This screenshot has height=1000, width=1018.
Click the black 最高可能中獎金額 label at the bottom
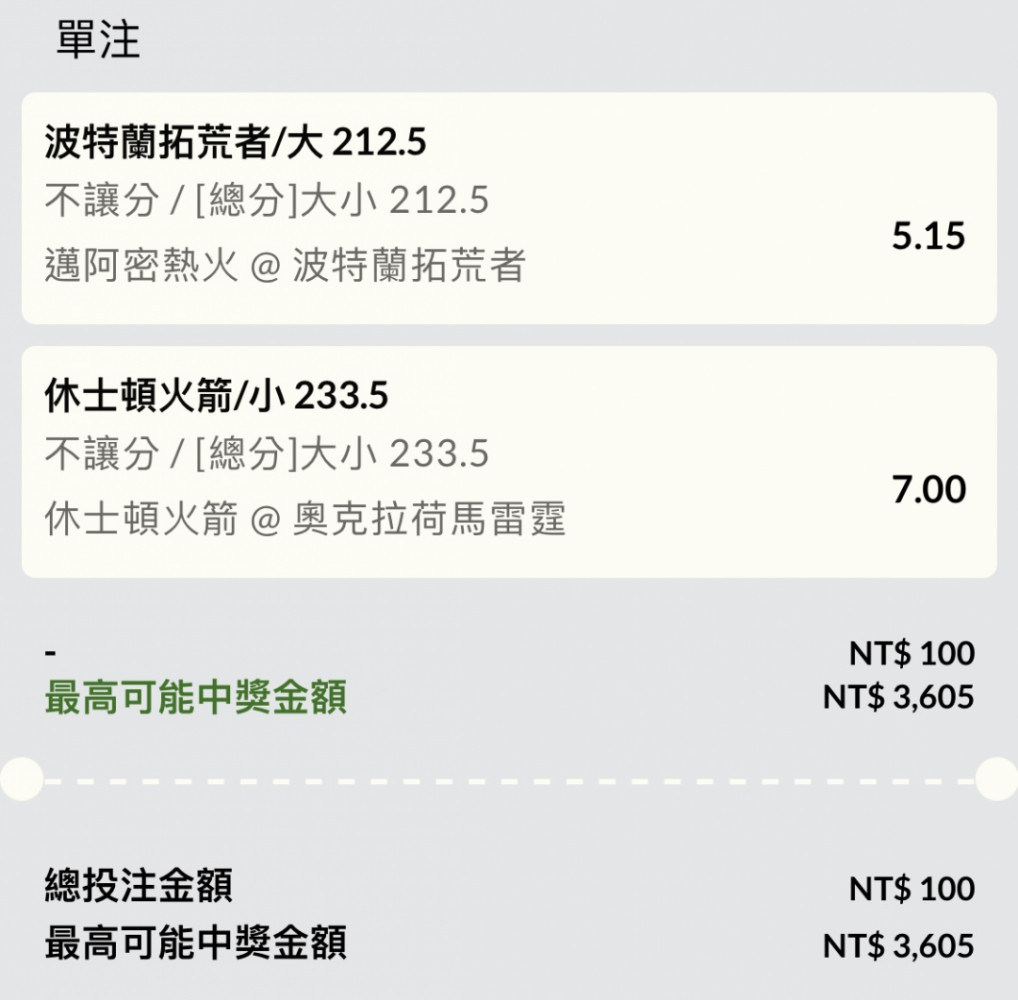click(x=196, y=943)
